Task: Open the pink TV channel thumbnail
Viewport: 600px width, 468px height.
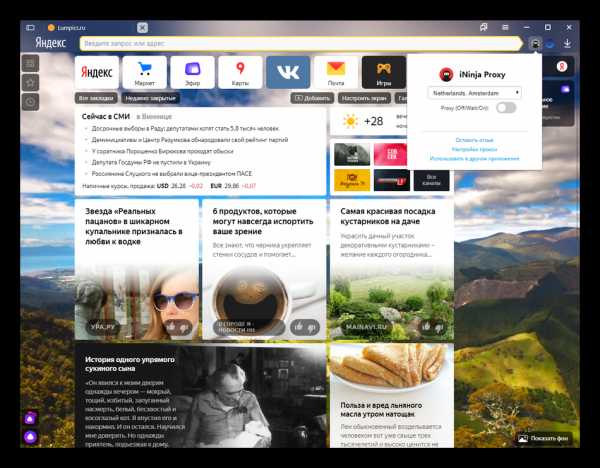Action: click(x=390, y=154)
